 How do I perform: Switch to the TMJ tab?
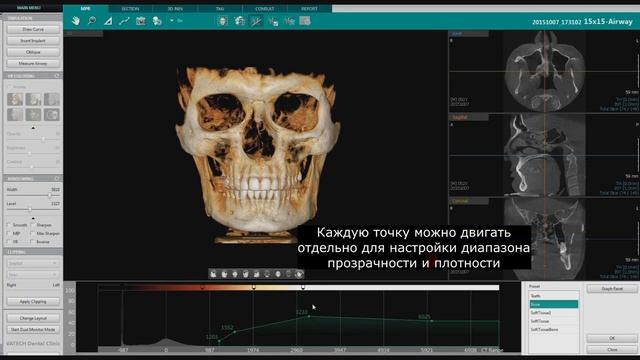[220, 9]
